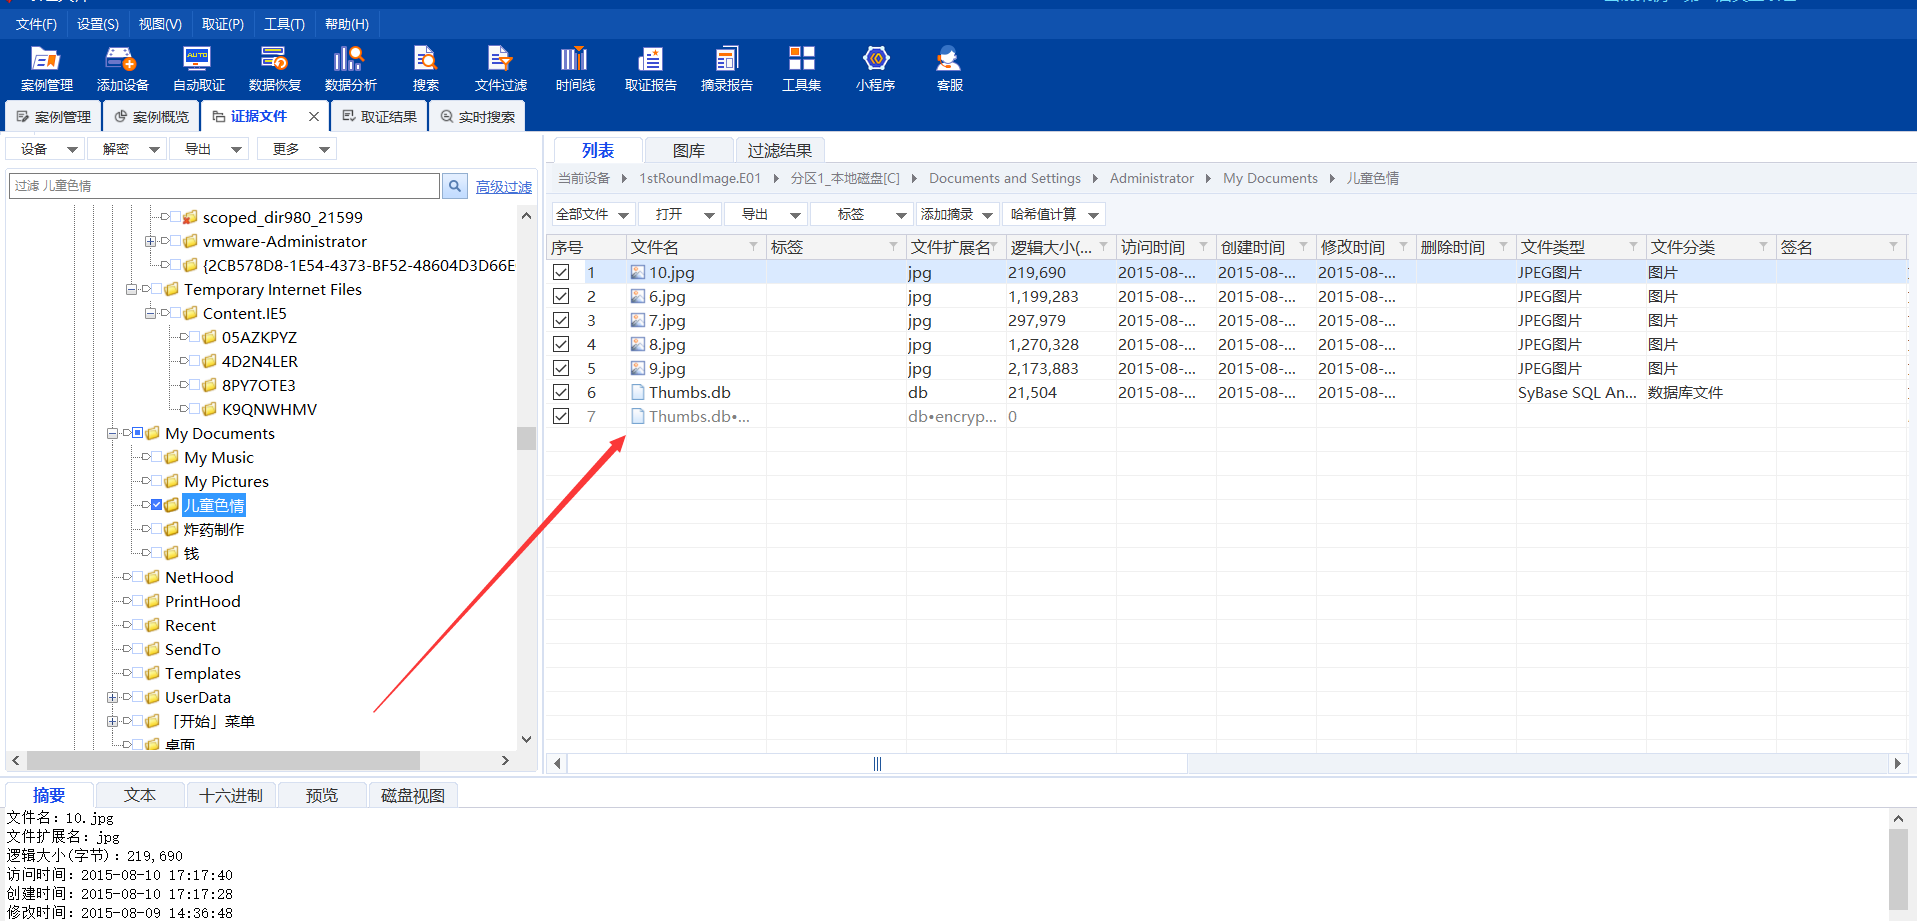
Task: Click the 高级过滤 link
Action: coord(504,187)
